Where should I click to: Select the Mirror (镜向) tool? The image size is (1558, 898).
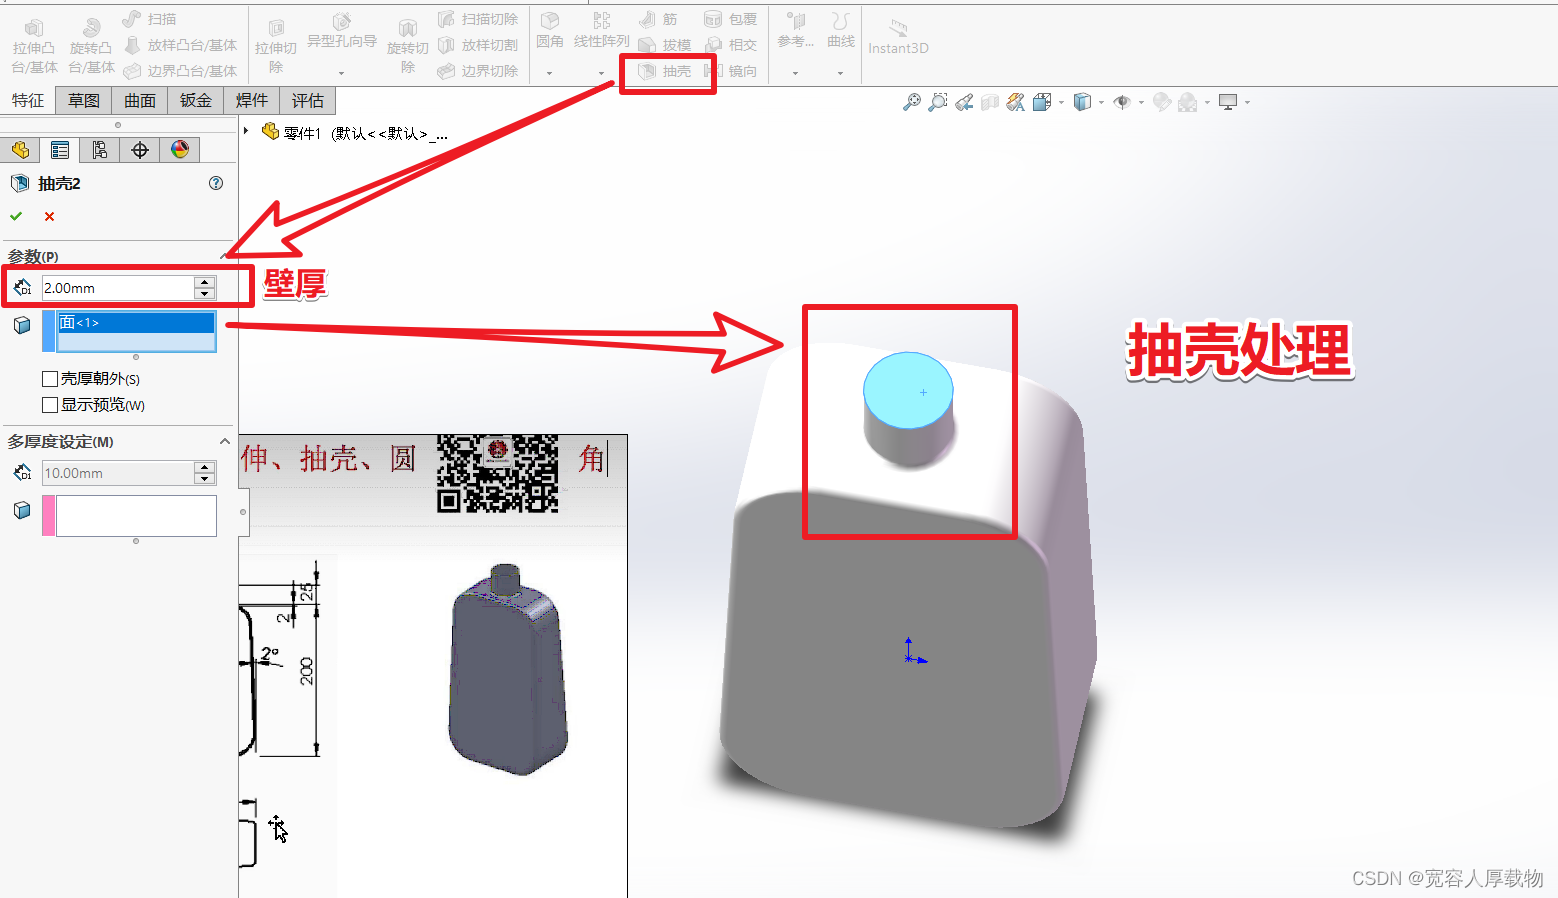[x=730, y=71]
